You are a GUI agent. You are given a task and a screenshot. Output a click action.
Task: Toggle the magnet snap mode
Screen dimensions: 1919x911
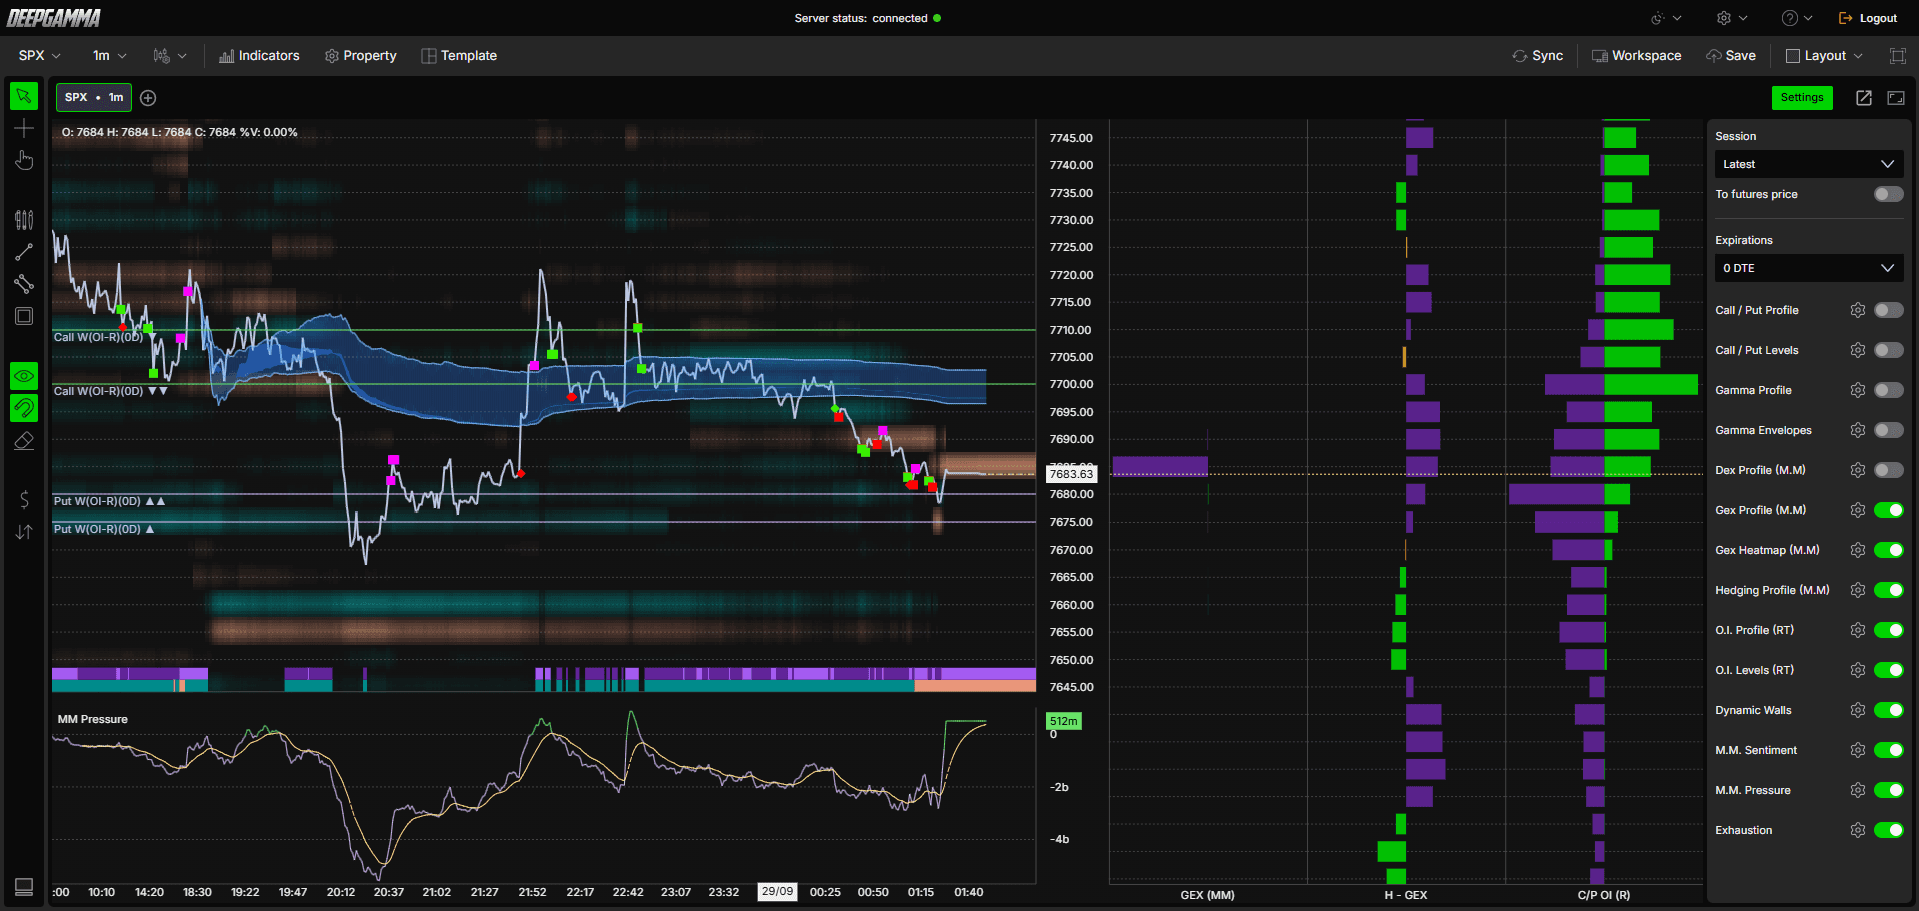click(24, 408)
